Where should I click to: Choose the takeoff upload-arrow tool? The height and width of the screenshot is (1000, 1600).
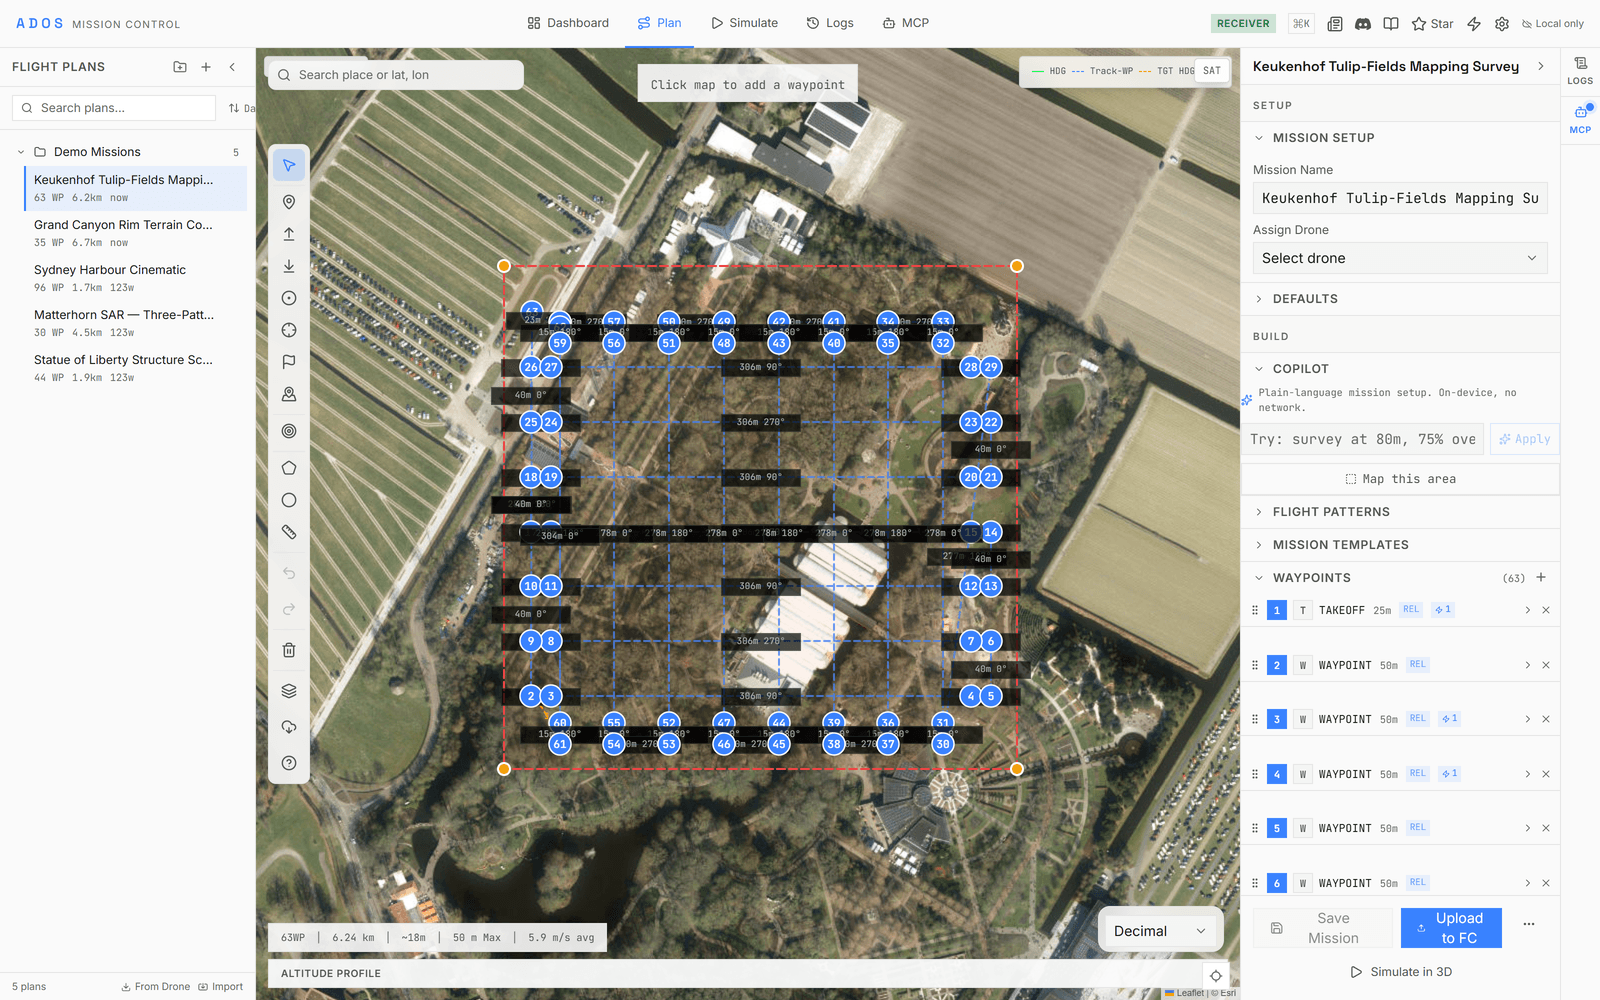(289, 234)
